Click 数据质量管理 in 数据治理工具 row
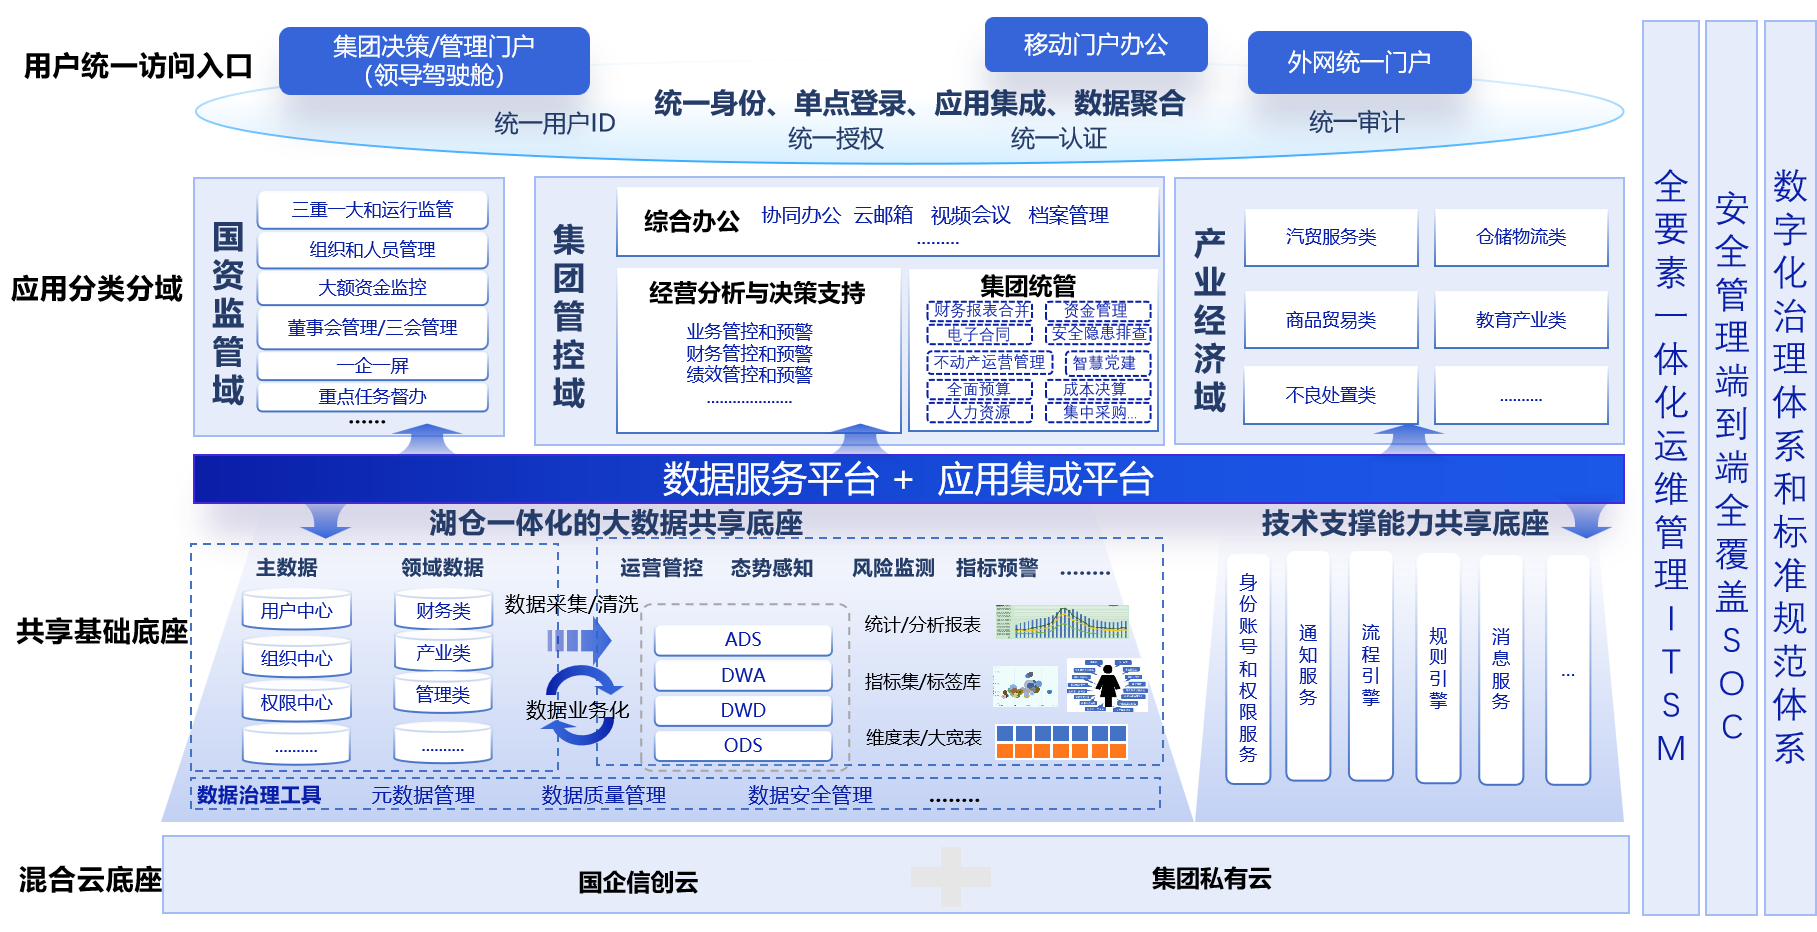Viewport: 1817px width, 932px height. coord(604,795)
